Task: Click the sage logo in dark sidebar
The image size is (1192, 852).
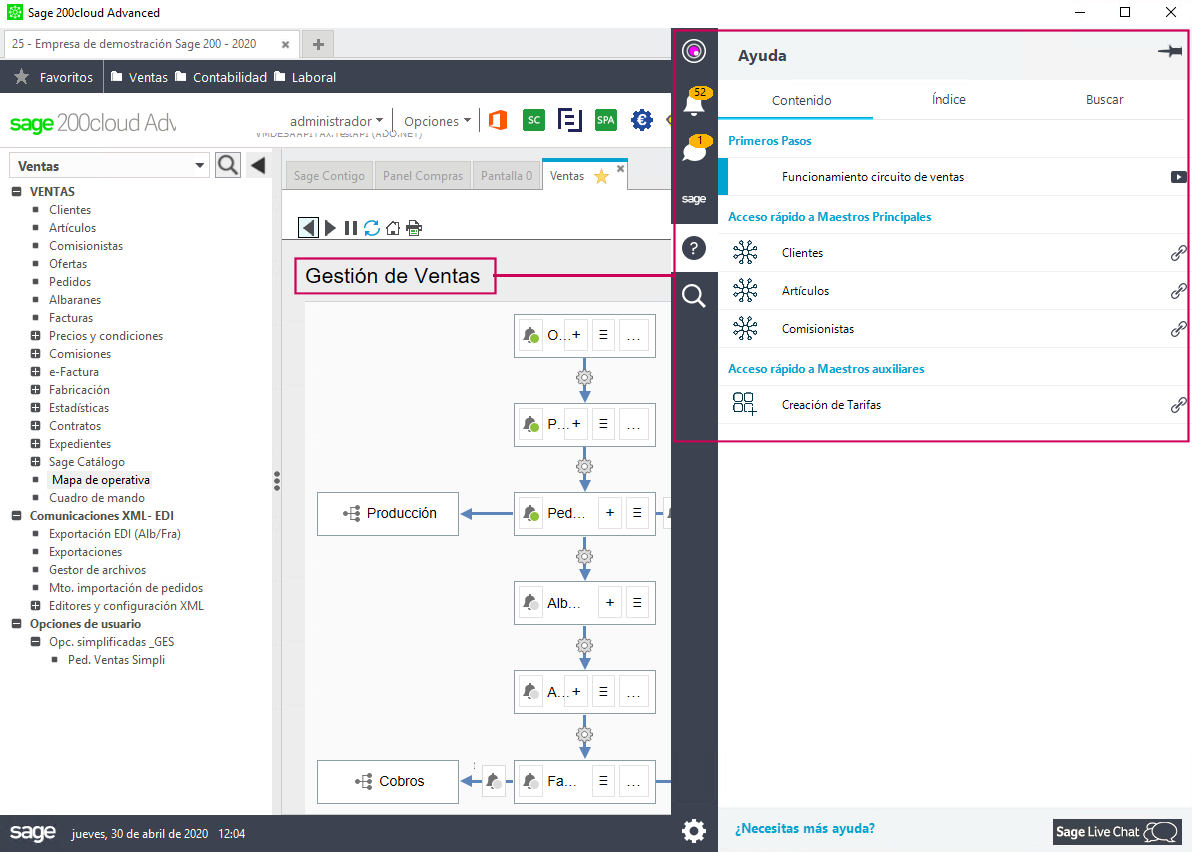Action: 693,198
